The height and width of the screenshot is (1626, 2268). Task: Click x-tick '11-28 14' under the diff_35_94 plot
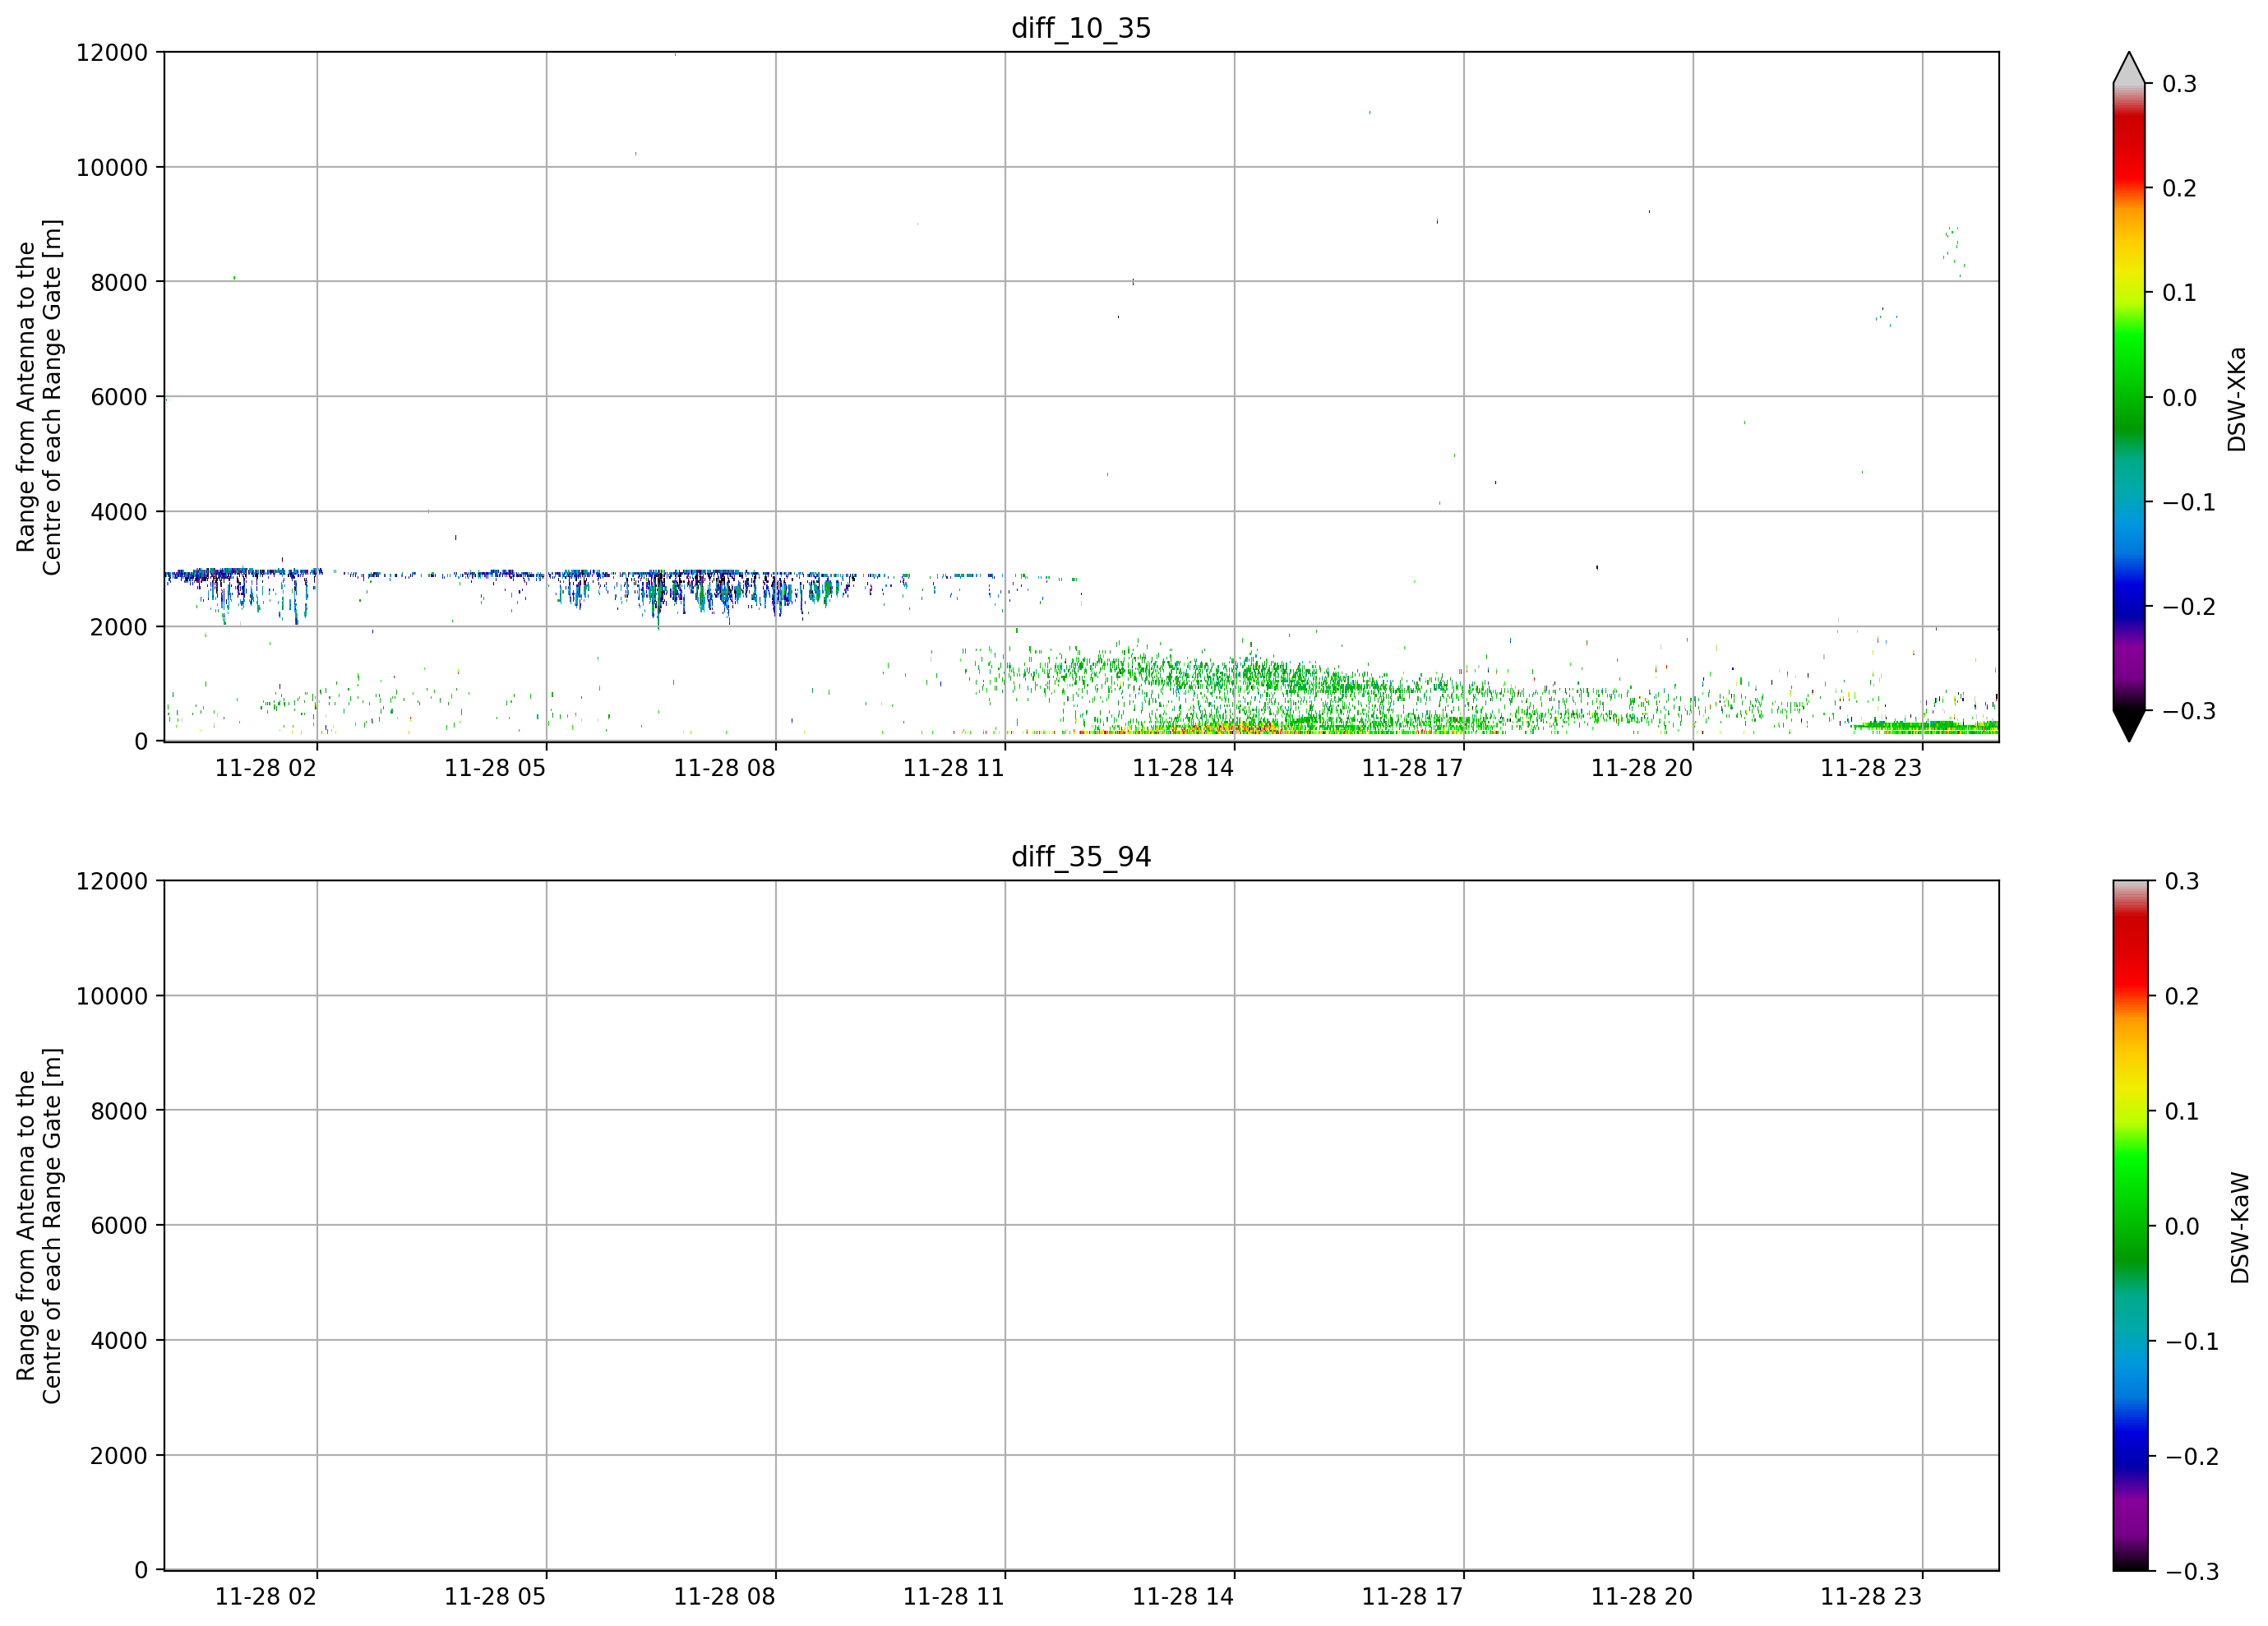1183,1597
